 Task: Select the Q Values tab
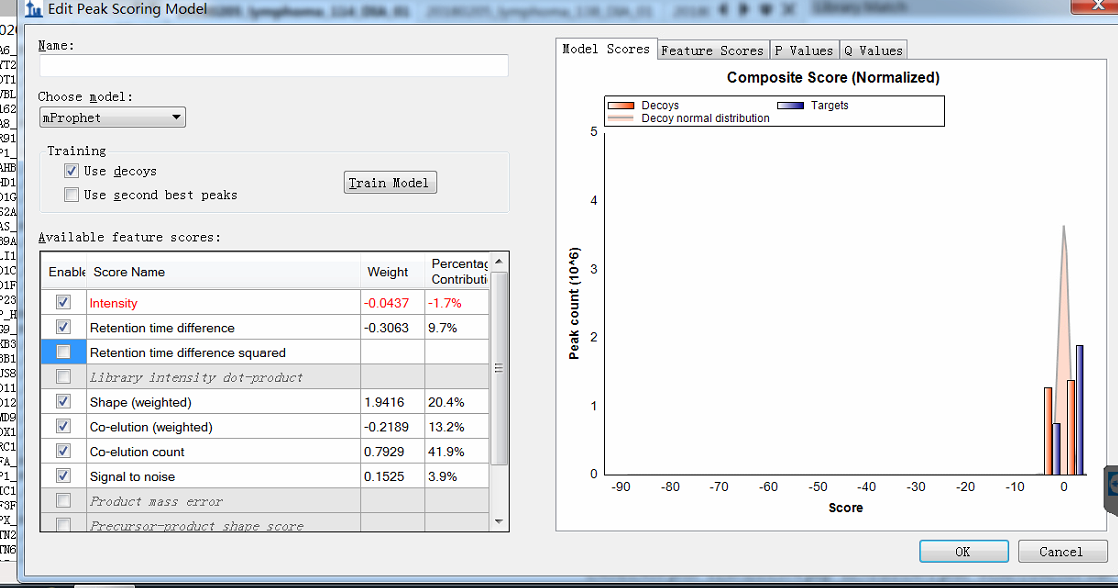pos(873,50)
